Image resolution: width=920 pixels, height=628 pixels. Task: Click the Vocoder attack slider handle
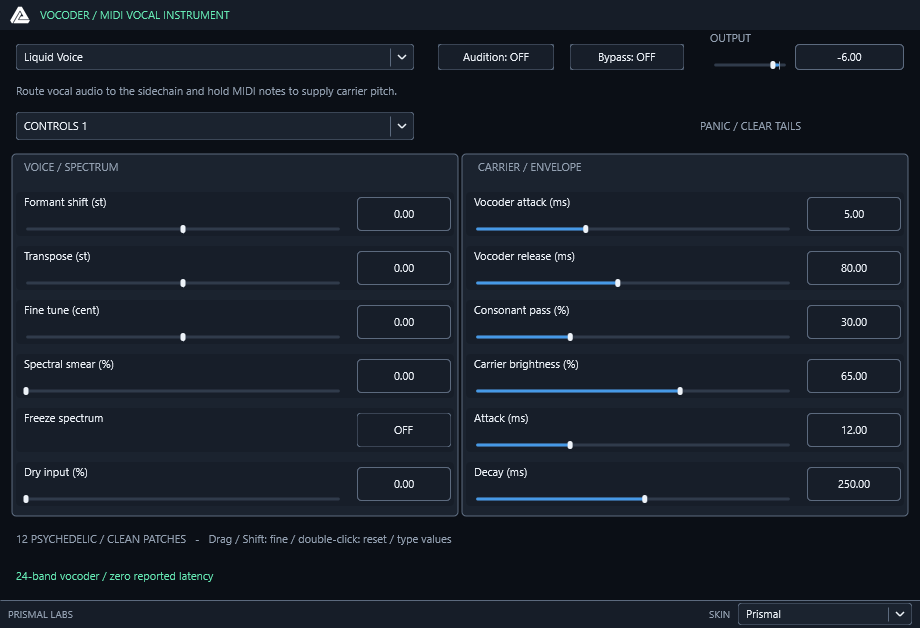pos(586,229)
